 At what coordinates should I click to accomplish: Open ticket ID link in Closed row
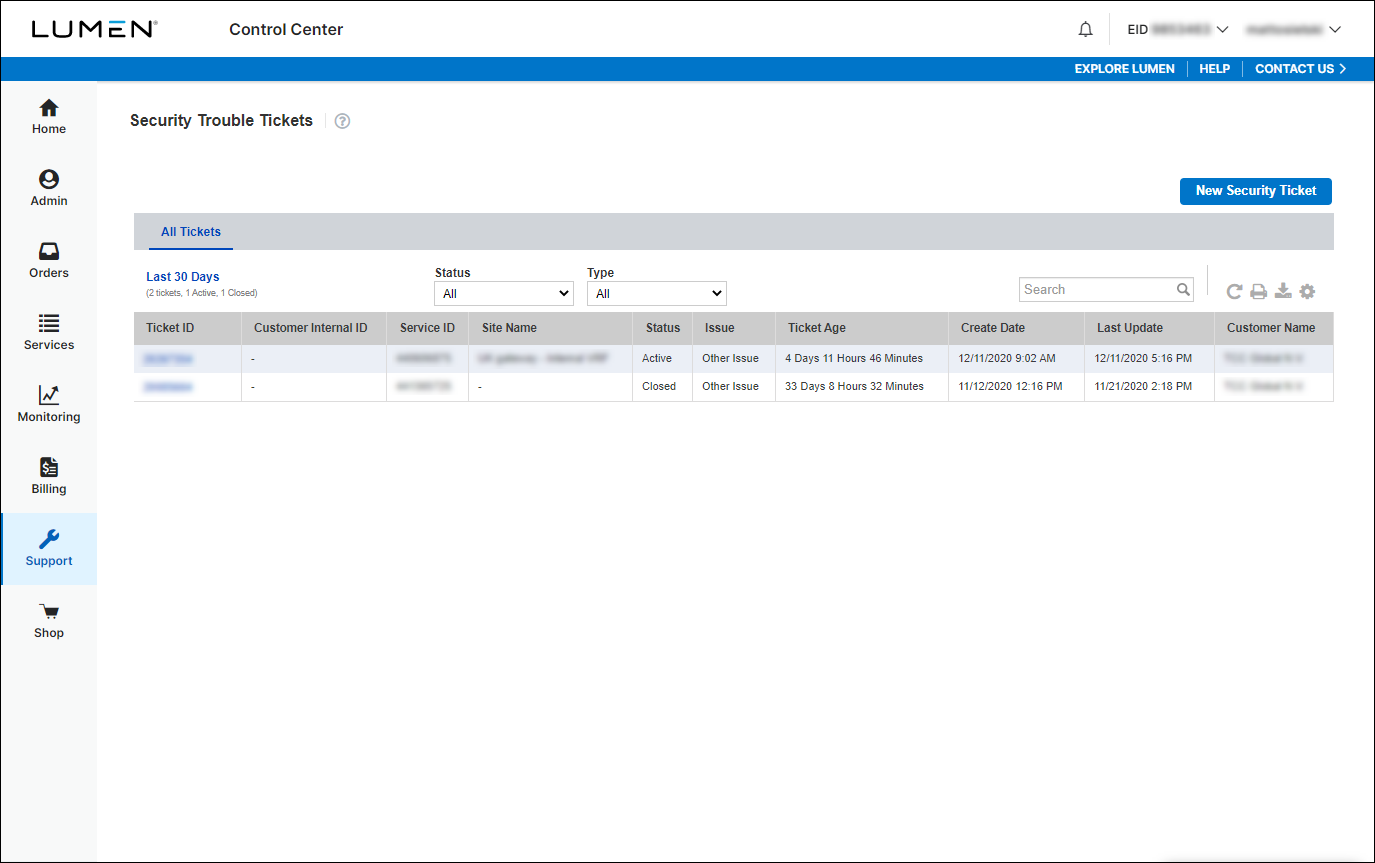tap(168, 386)
